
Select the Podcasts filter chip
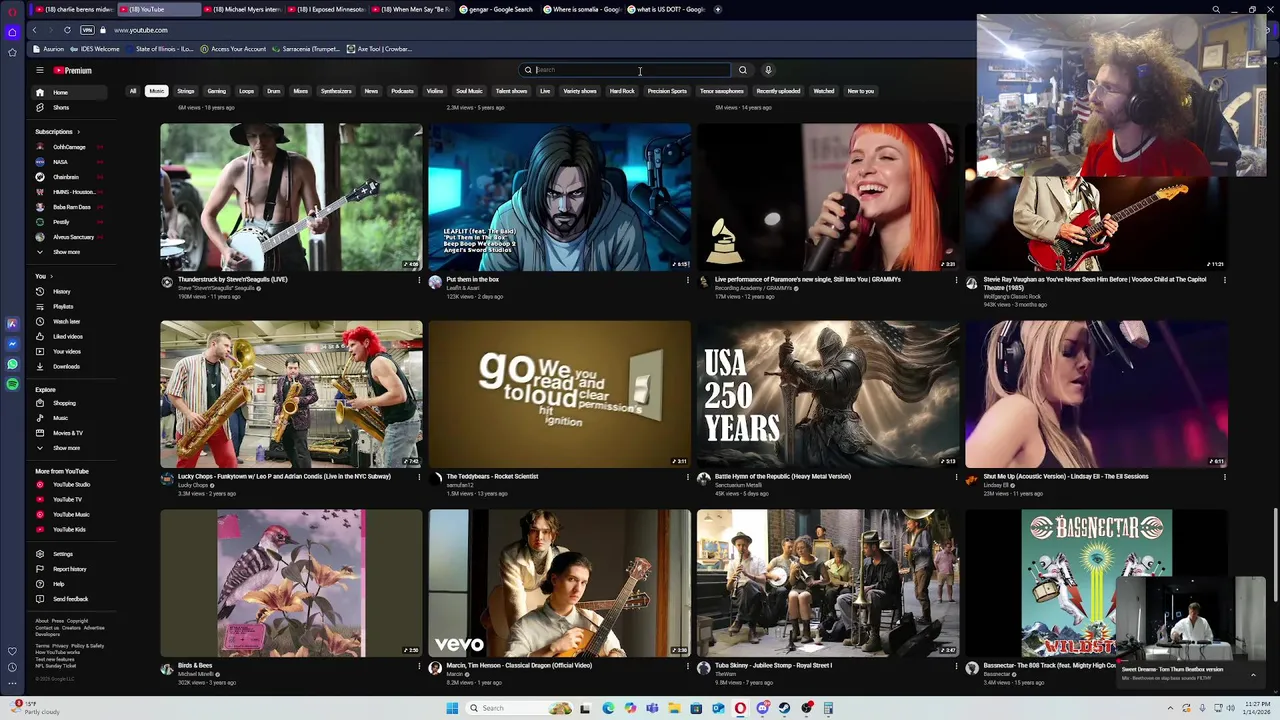402,91
